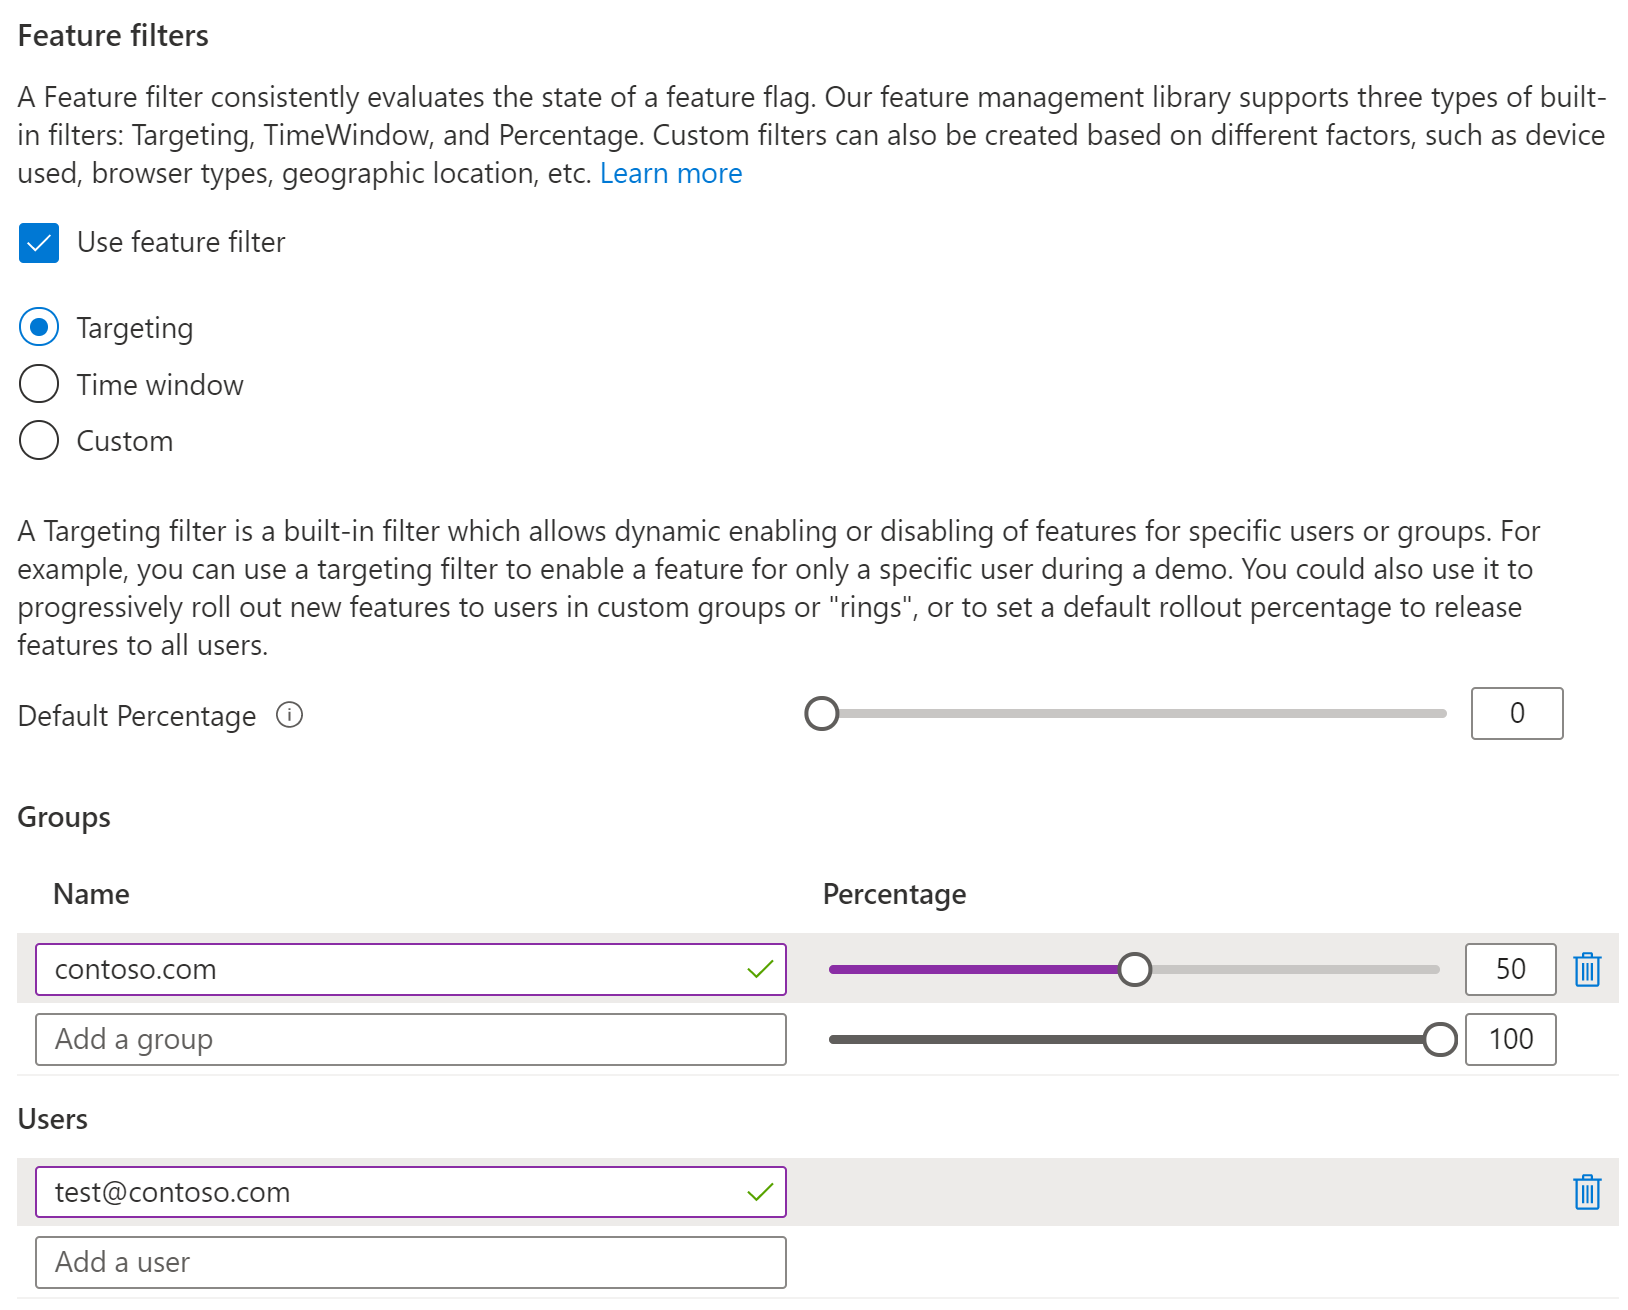Click the new group percentage slider handle
Image resolution: width=1628 pixels, height=1310 pixels.
[x=1439, y=1039]
